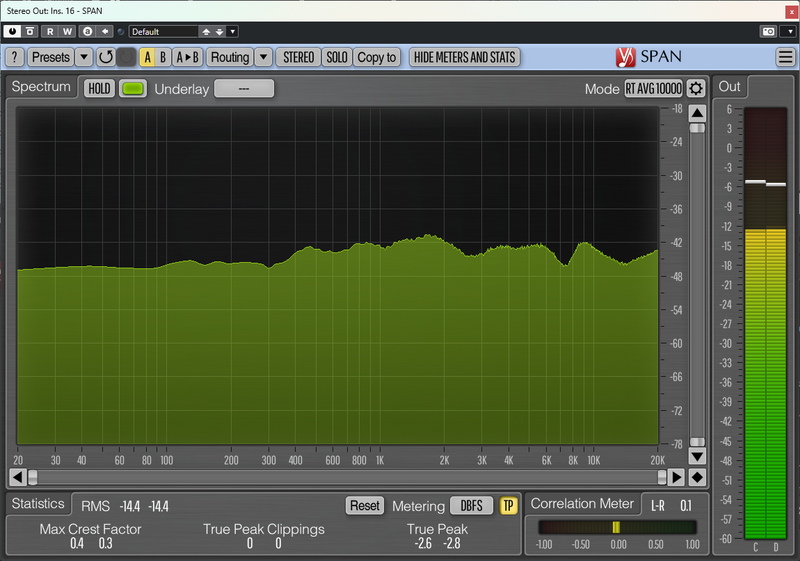Viewport: 800px width, 561px height.
Task: Load next preset with down arrow
Action: 219,32
